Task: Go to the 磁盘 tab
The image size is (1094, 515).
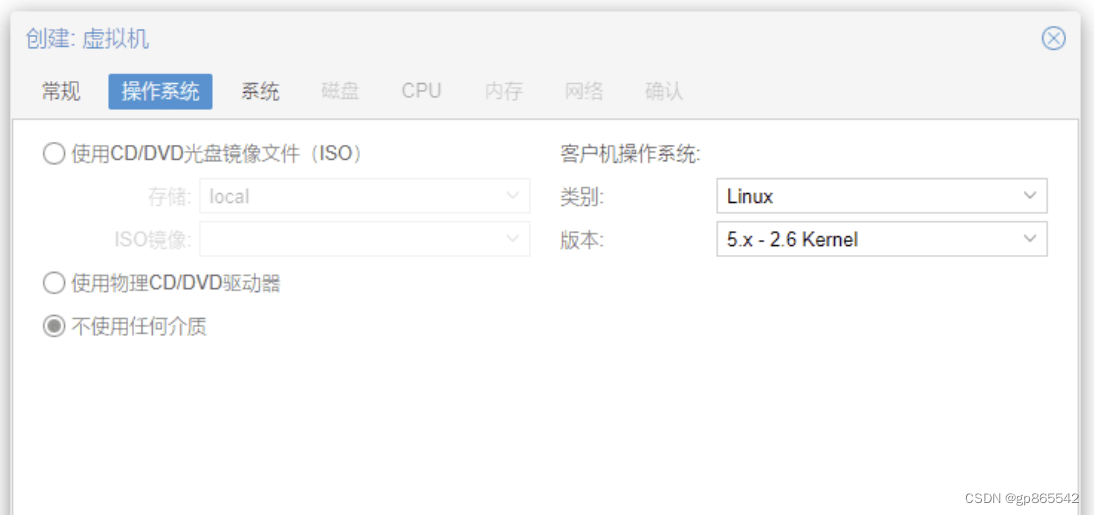Action: coord(340,92)
